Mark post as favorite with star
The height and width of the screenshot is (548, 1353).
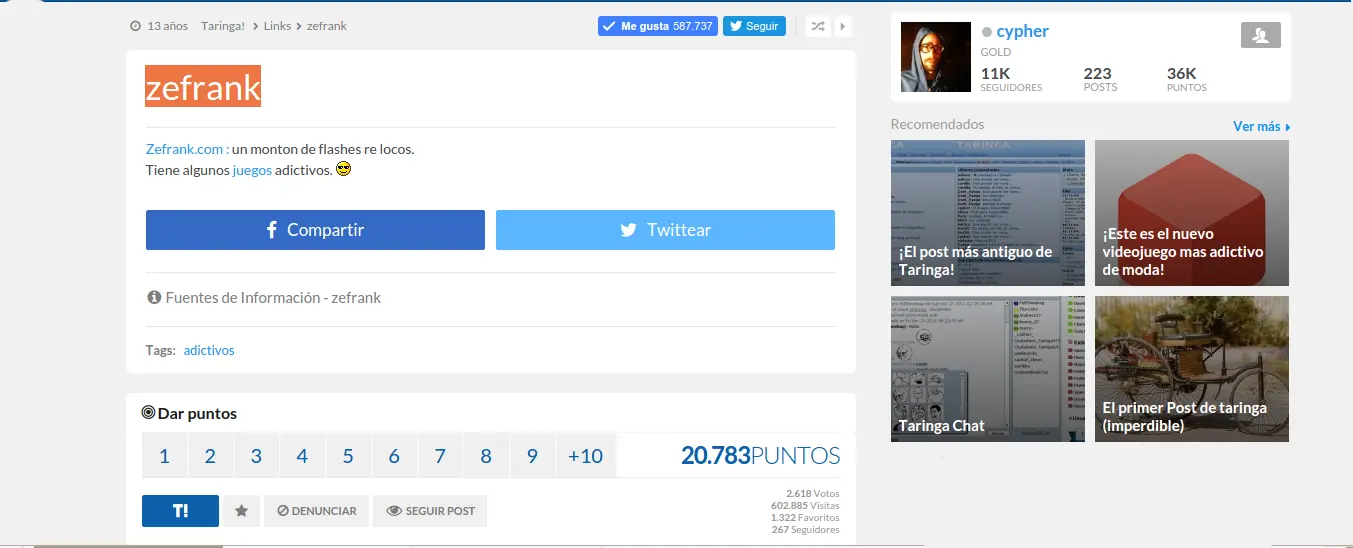[x=241, y=511]
